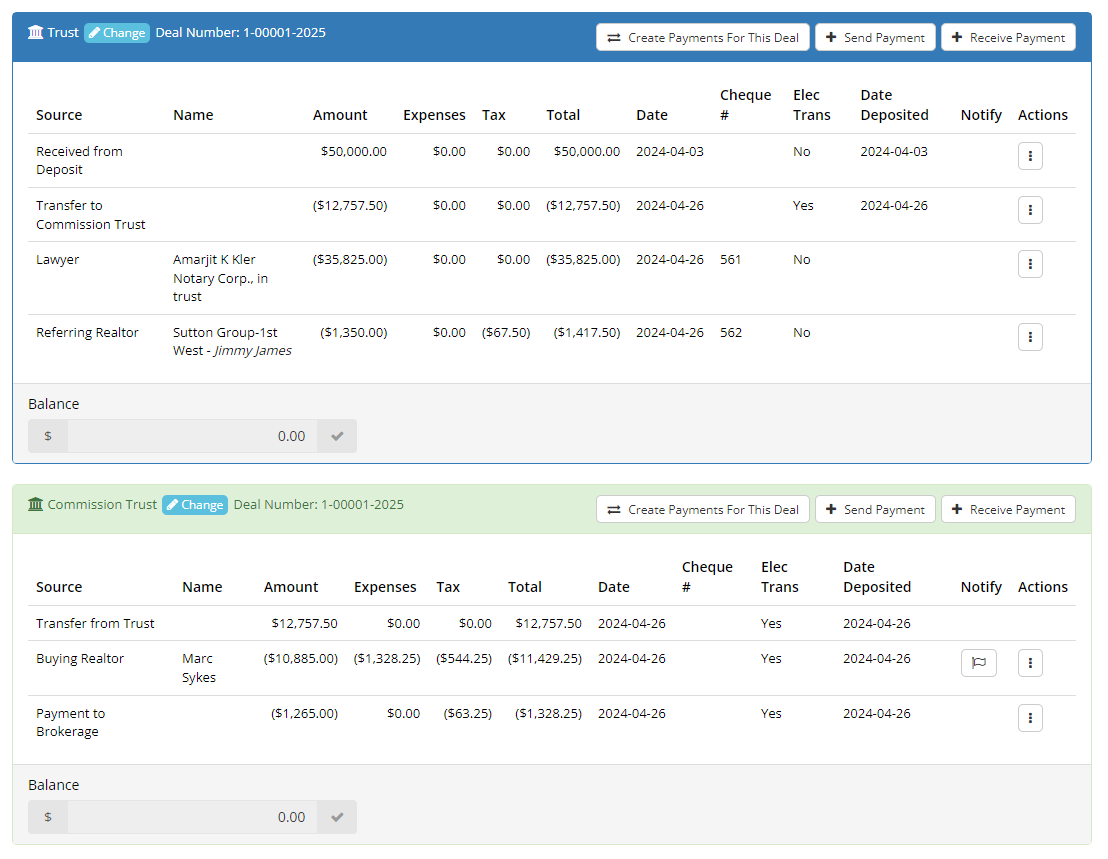Click the ($35,825.00) Lawyer amount
This screenshot has width=1108, height=859.
tap(350, 259)
